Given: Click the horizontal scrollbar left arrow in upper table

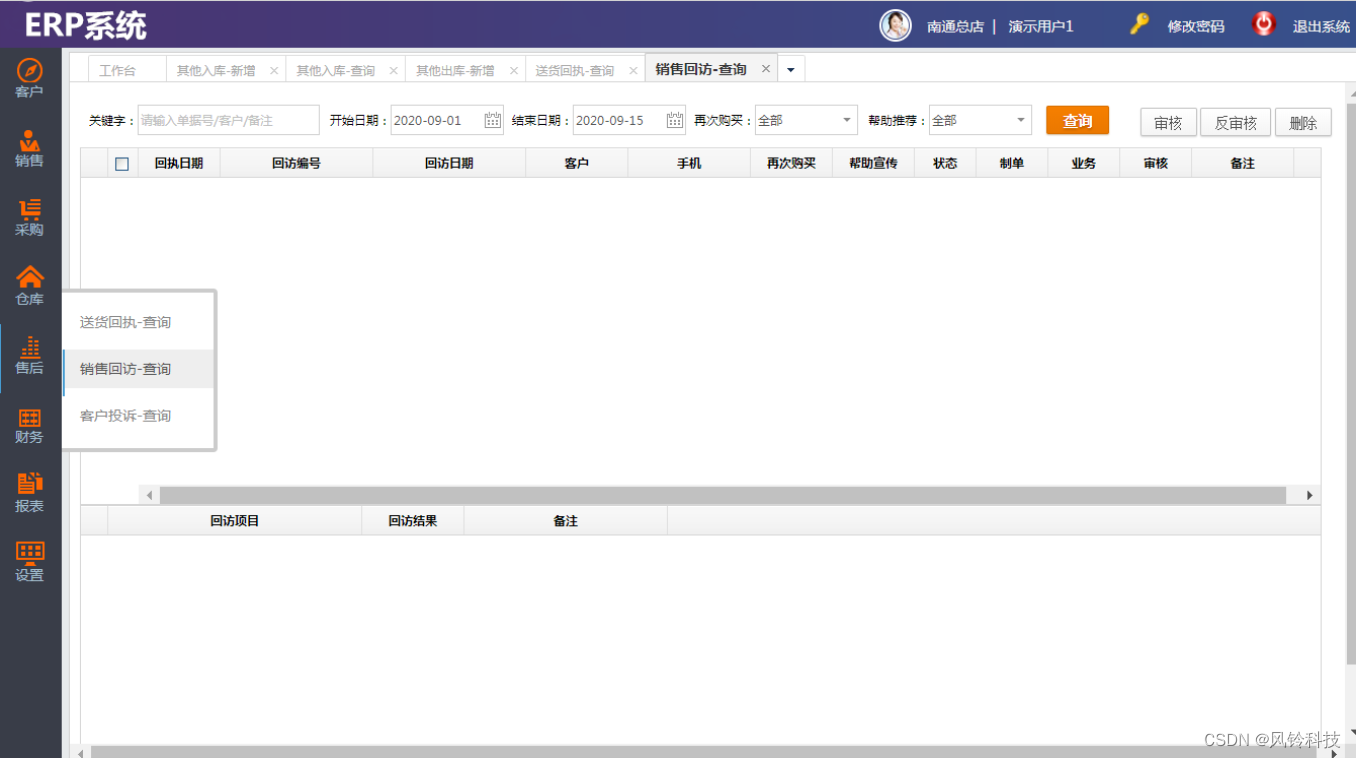Looking at the screenshot, I should pyautogui.click(x=150, y=495).
